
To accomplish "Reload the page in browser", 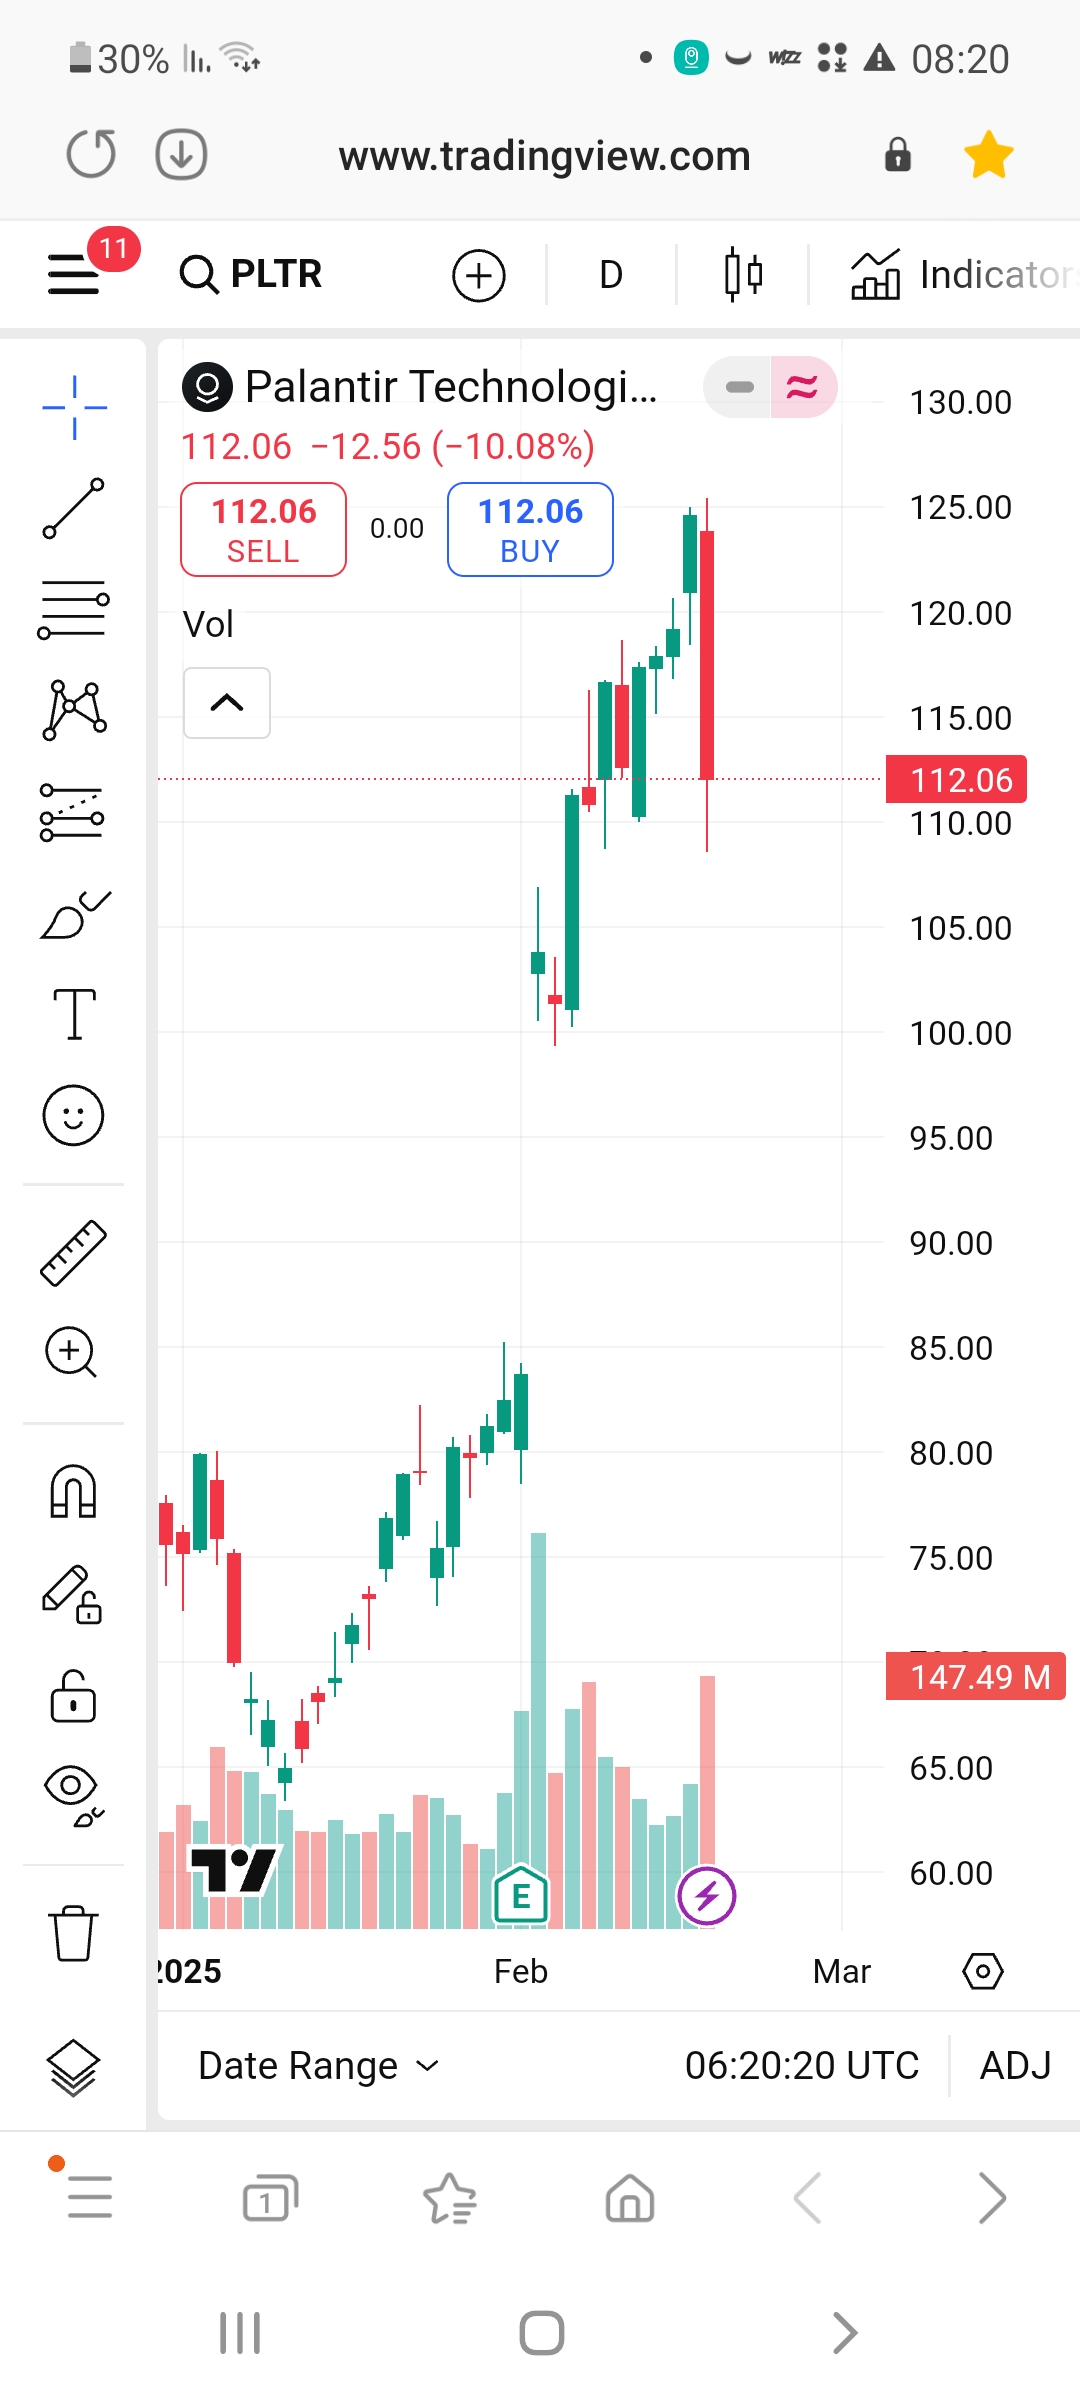I will (91, 154).
